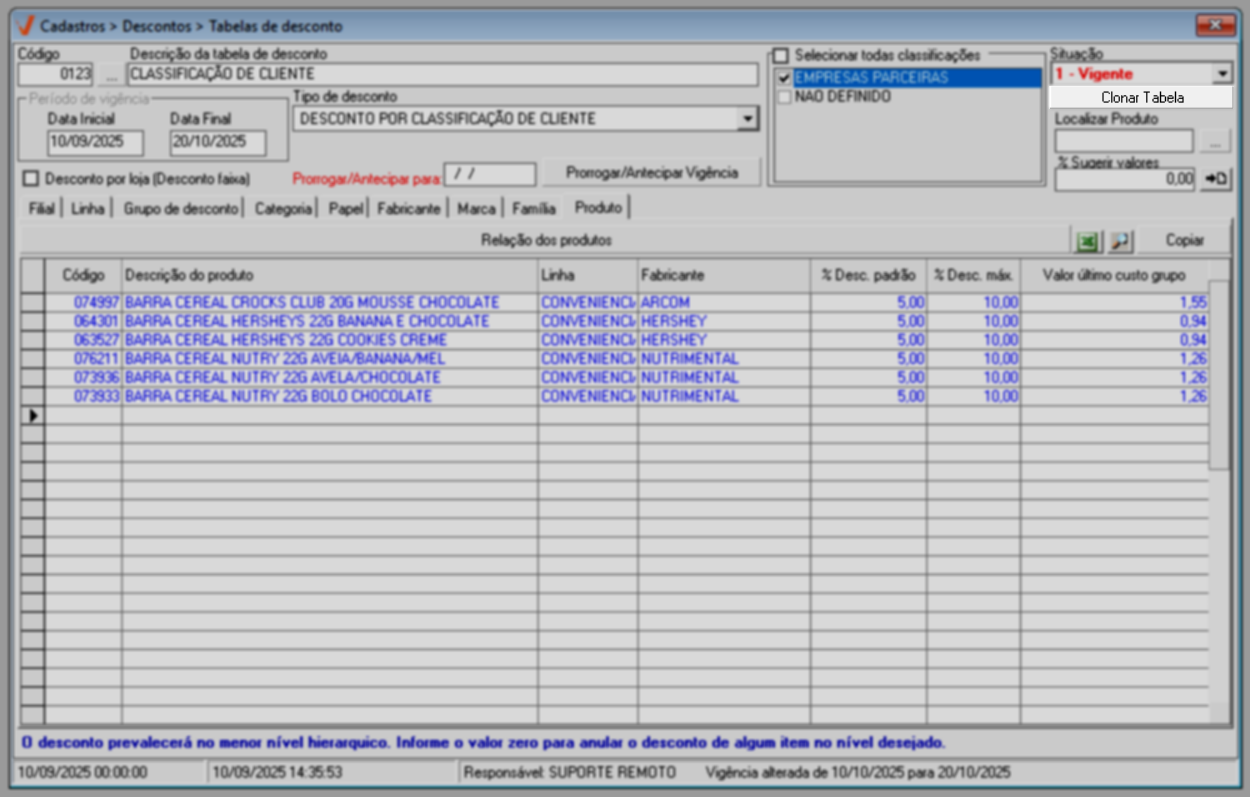Open Fabricante tab
Screen dimensions: 1250x797
pos(408,209)
